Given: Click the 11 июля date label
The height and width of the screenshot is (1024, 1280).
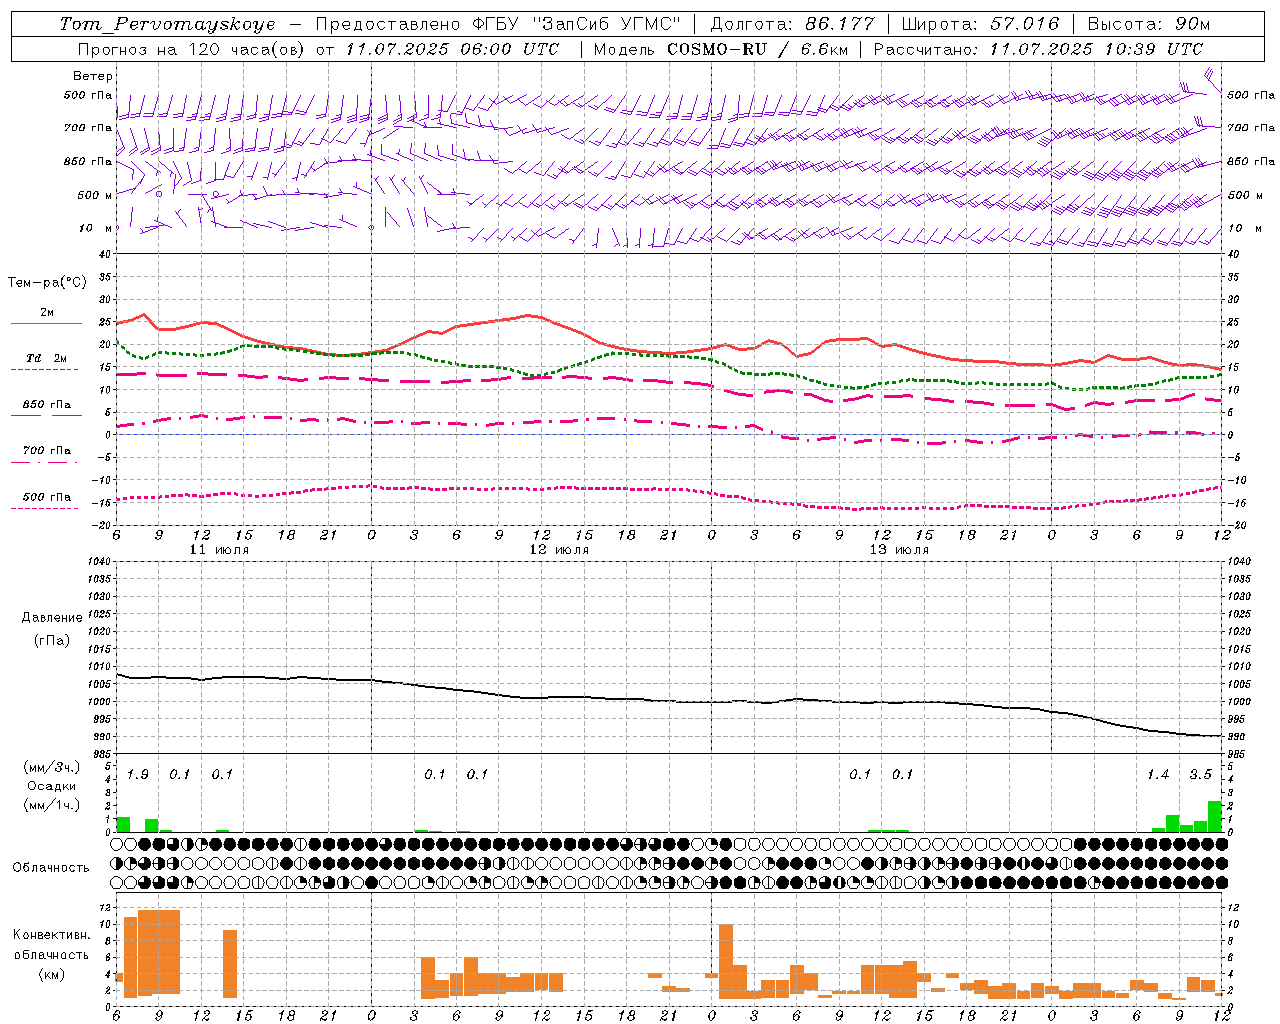Looking at the screenshot, I should [219, 550].
